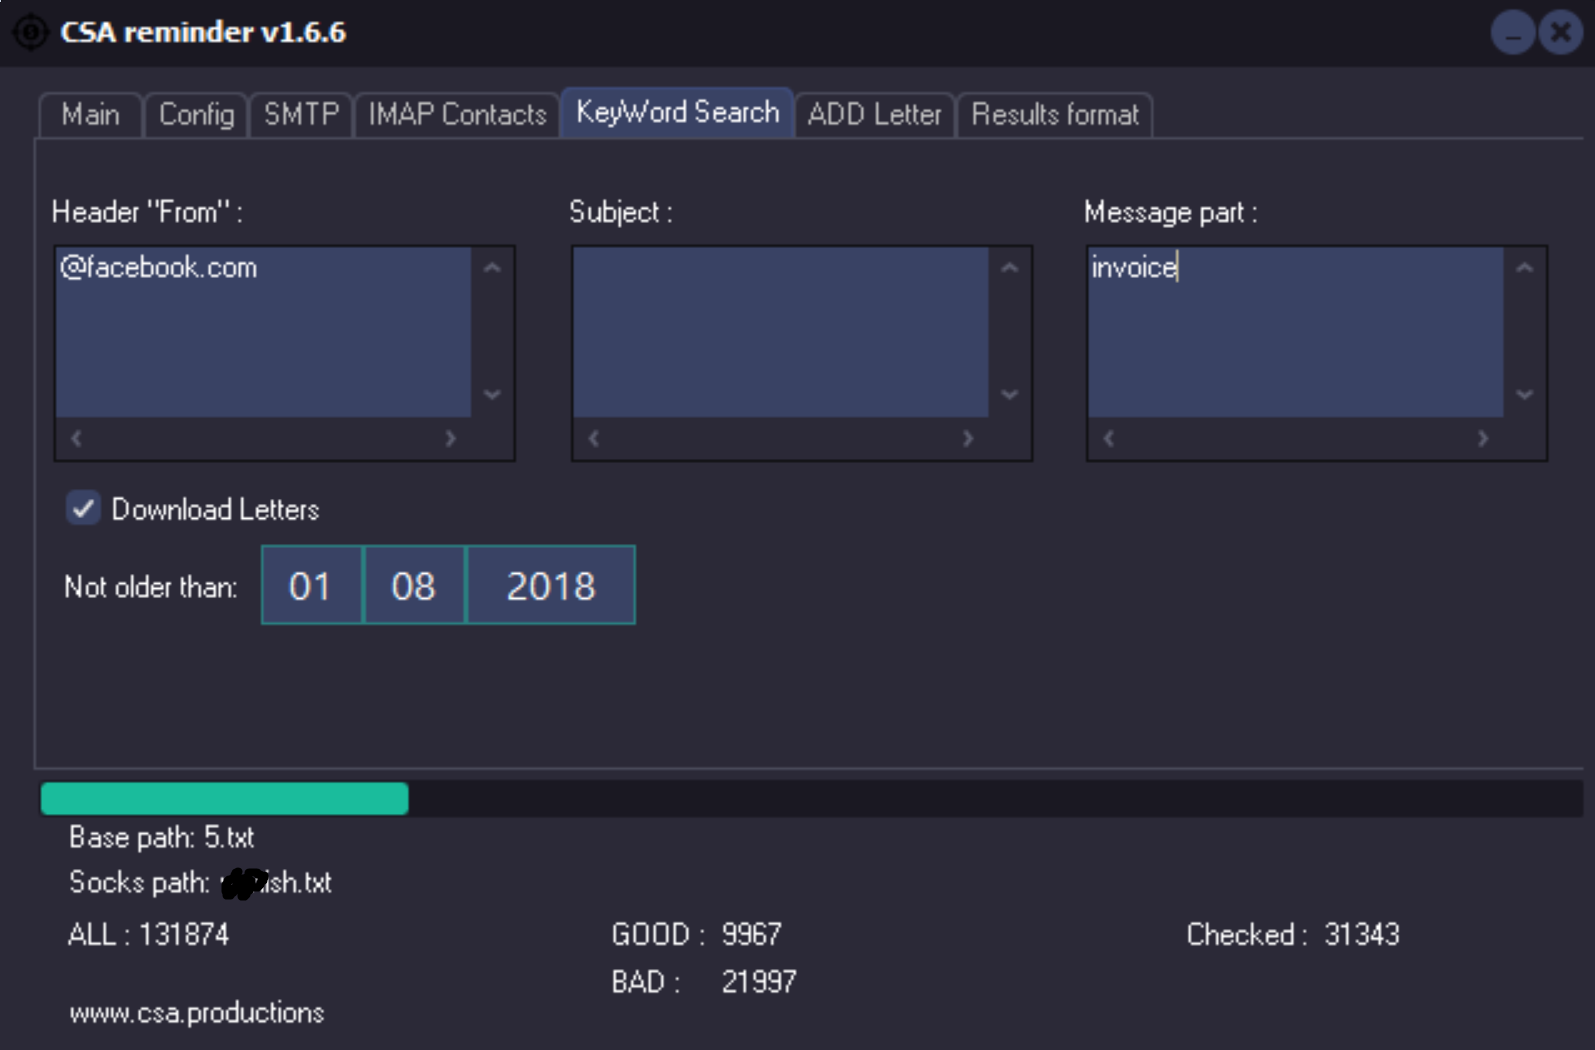This screenshot has height=1050, width=1595.
Task: Select the month field showing 08
Action: point(414,586)
